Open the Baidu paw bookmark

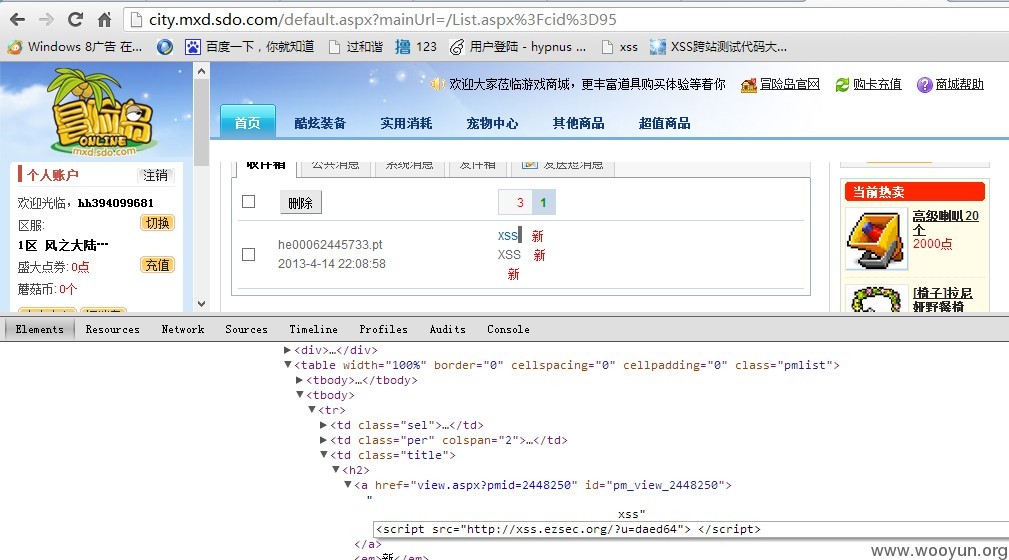pos(250,46)
